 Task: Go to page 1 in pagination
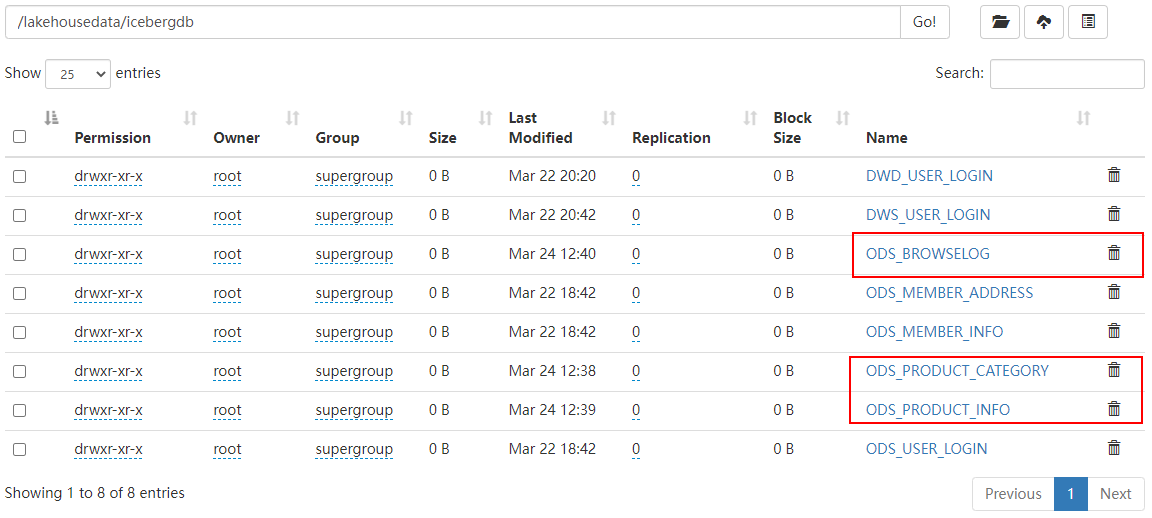click(1070, 493)
